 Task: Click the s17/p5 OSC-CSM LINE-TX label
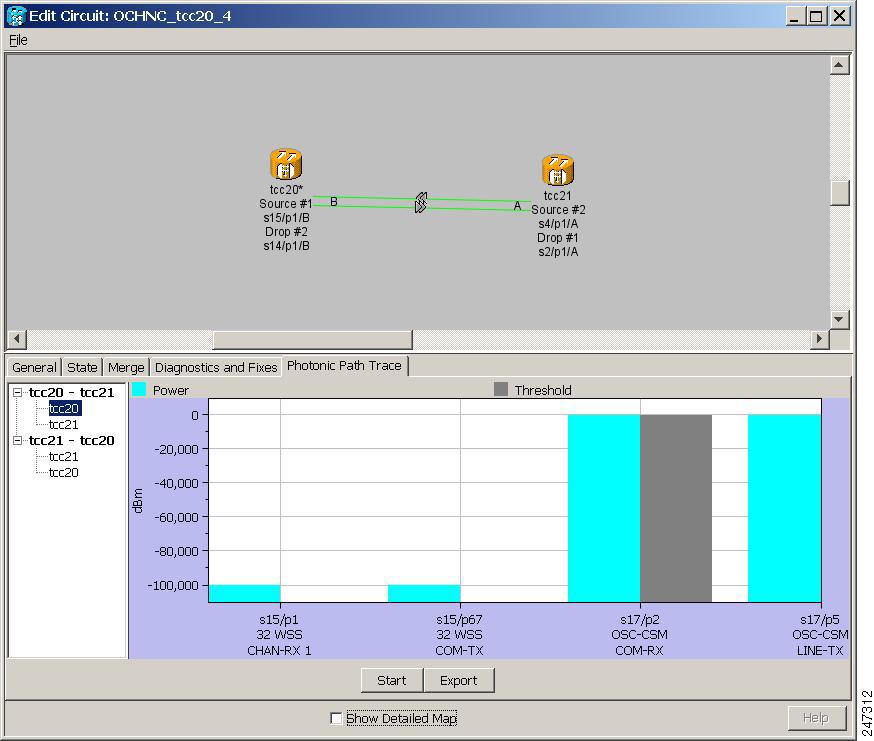[x=820, y=635]
